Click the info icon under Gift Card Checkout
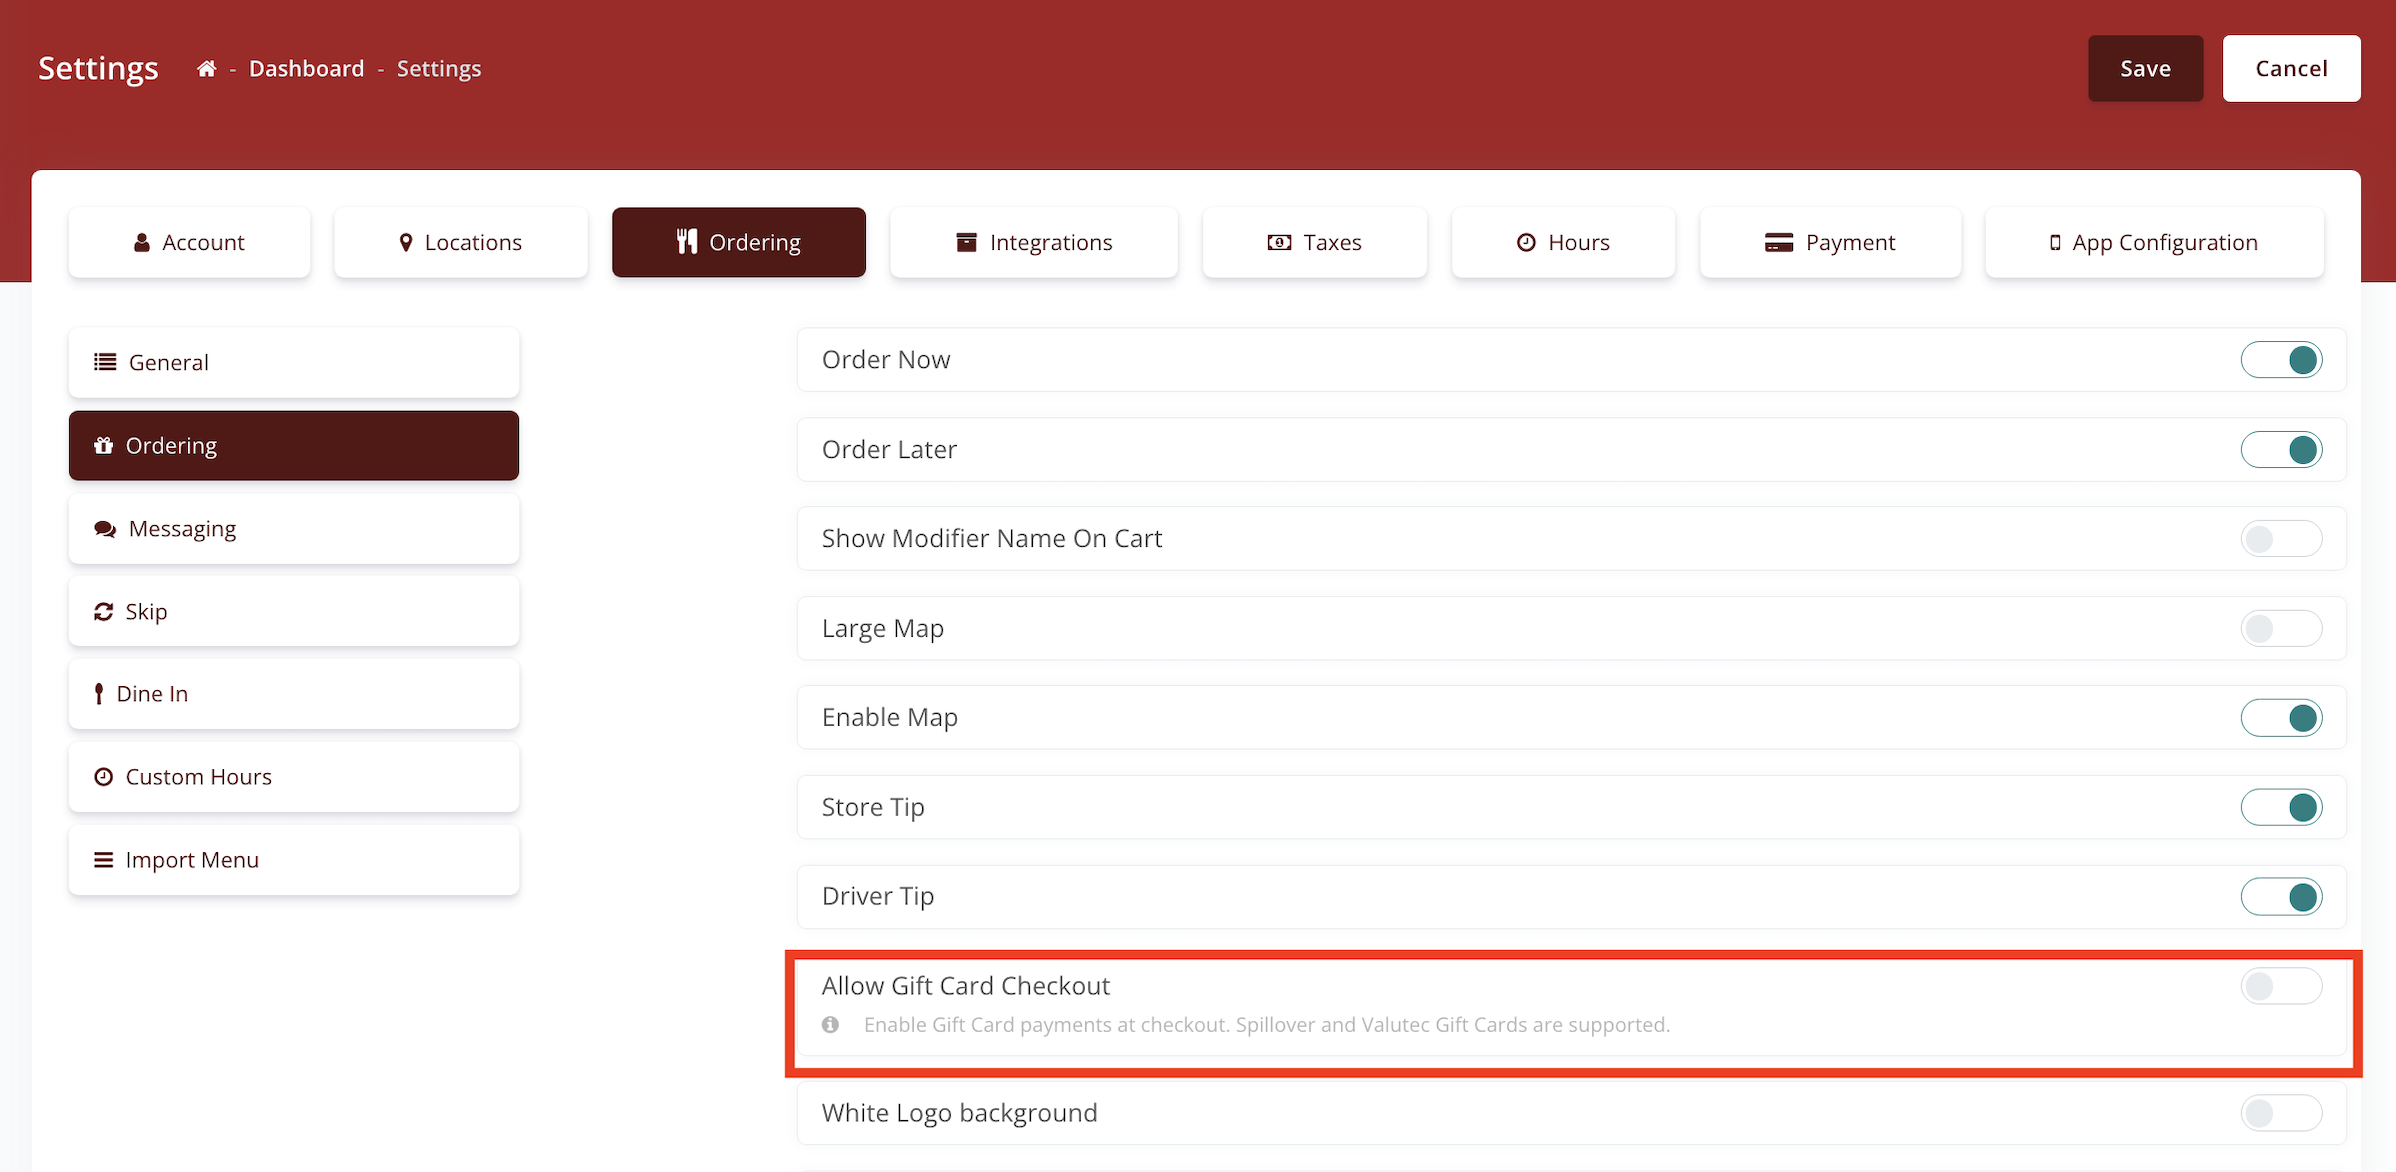This screenshot has width=2396, height=1172. [x=830, y=1025]
